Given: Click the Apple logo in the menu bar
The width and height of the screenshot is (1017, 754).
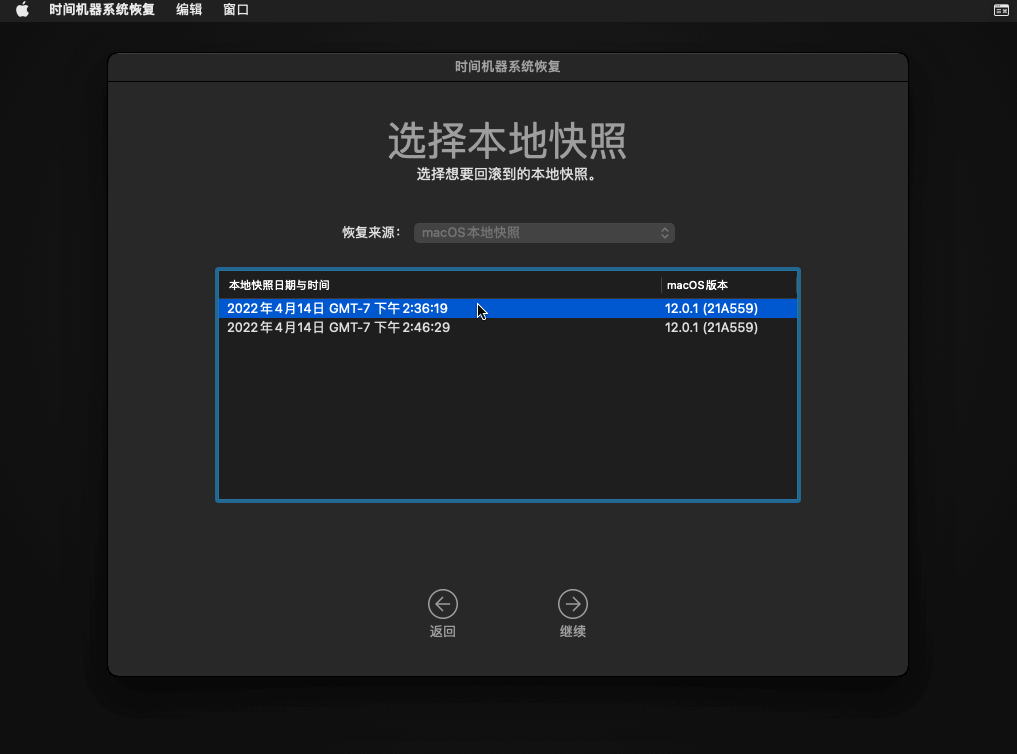Looking at the screenshot, I should 21,10.
